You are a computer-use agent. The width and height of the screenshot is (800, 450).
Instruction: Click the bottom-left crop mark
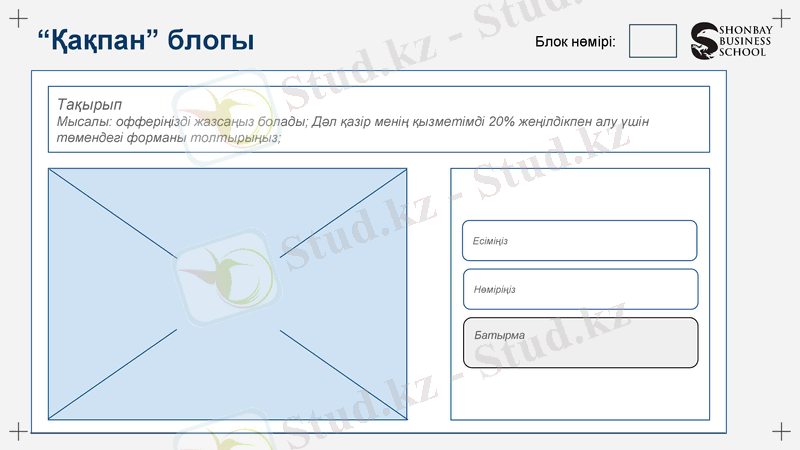click(17, 431)
